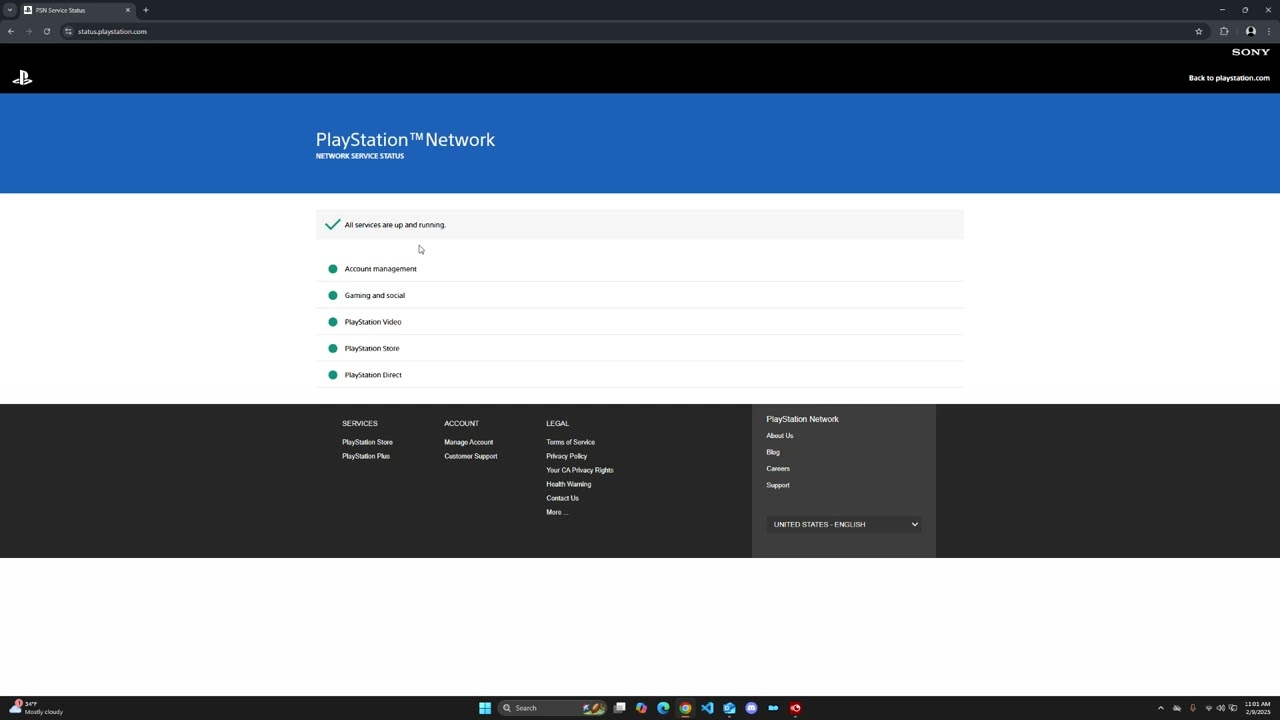Click the green status dot for PlayStation Direct
Viewport: 1280px width, 720px height.
(x=333, y=375)
